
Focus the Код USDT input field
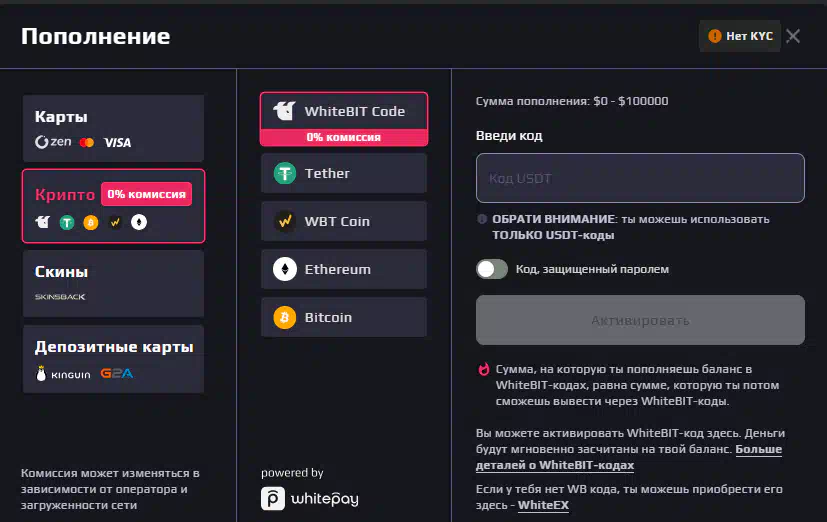640,178
